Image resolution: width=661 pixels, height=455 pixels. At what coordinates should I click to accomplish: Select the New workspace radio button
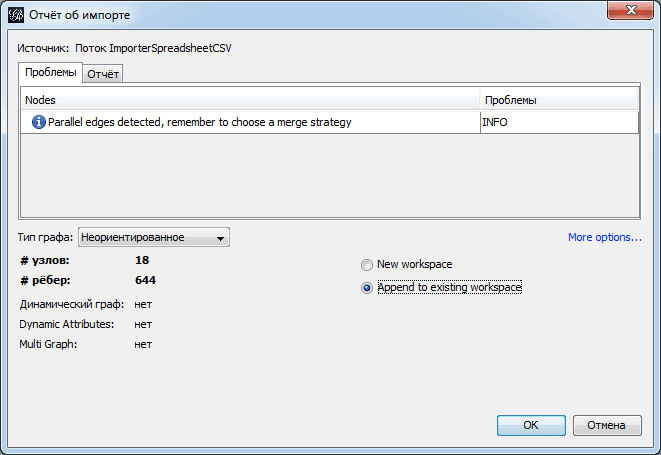367,265
